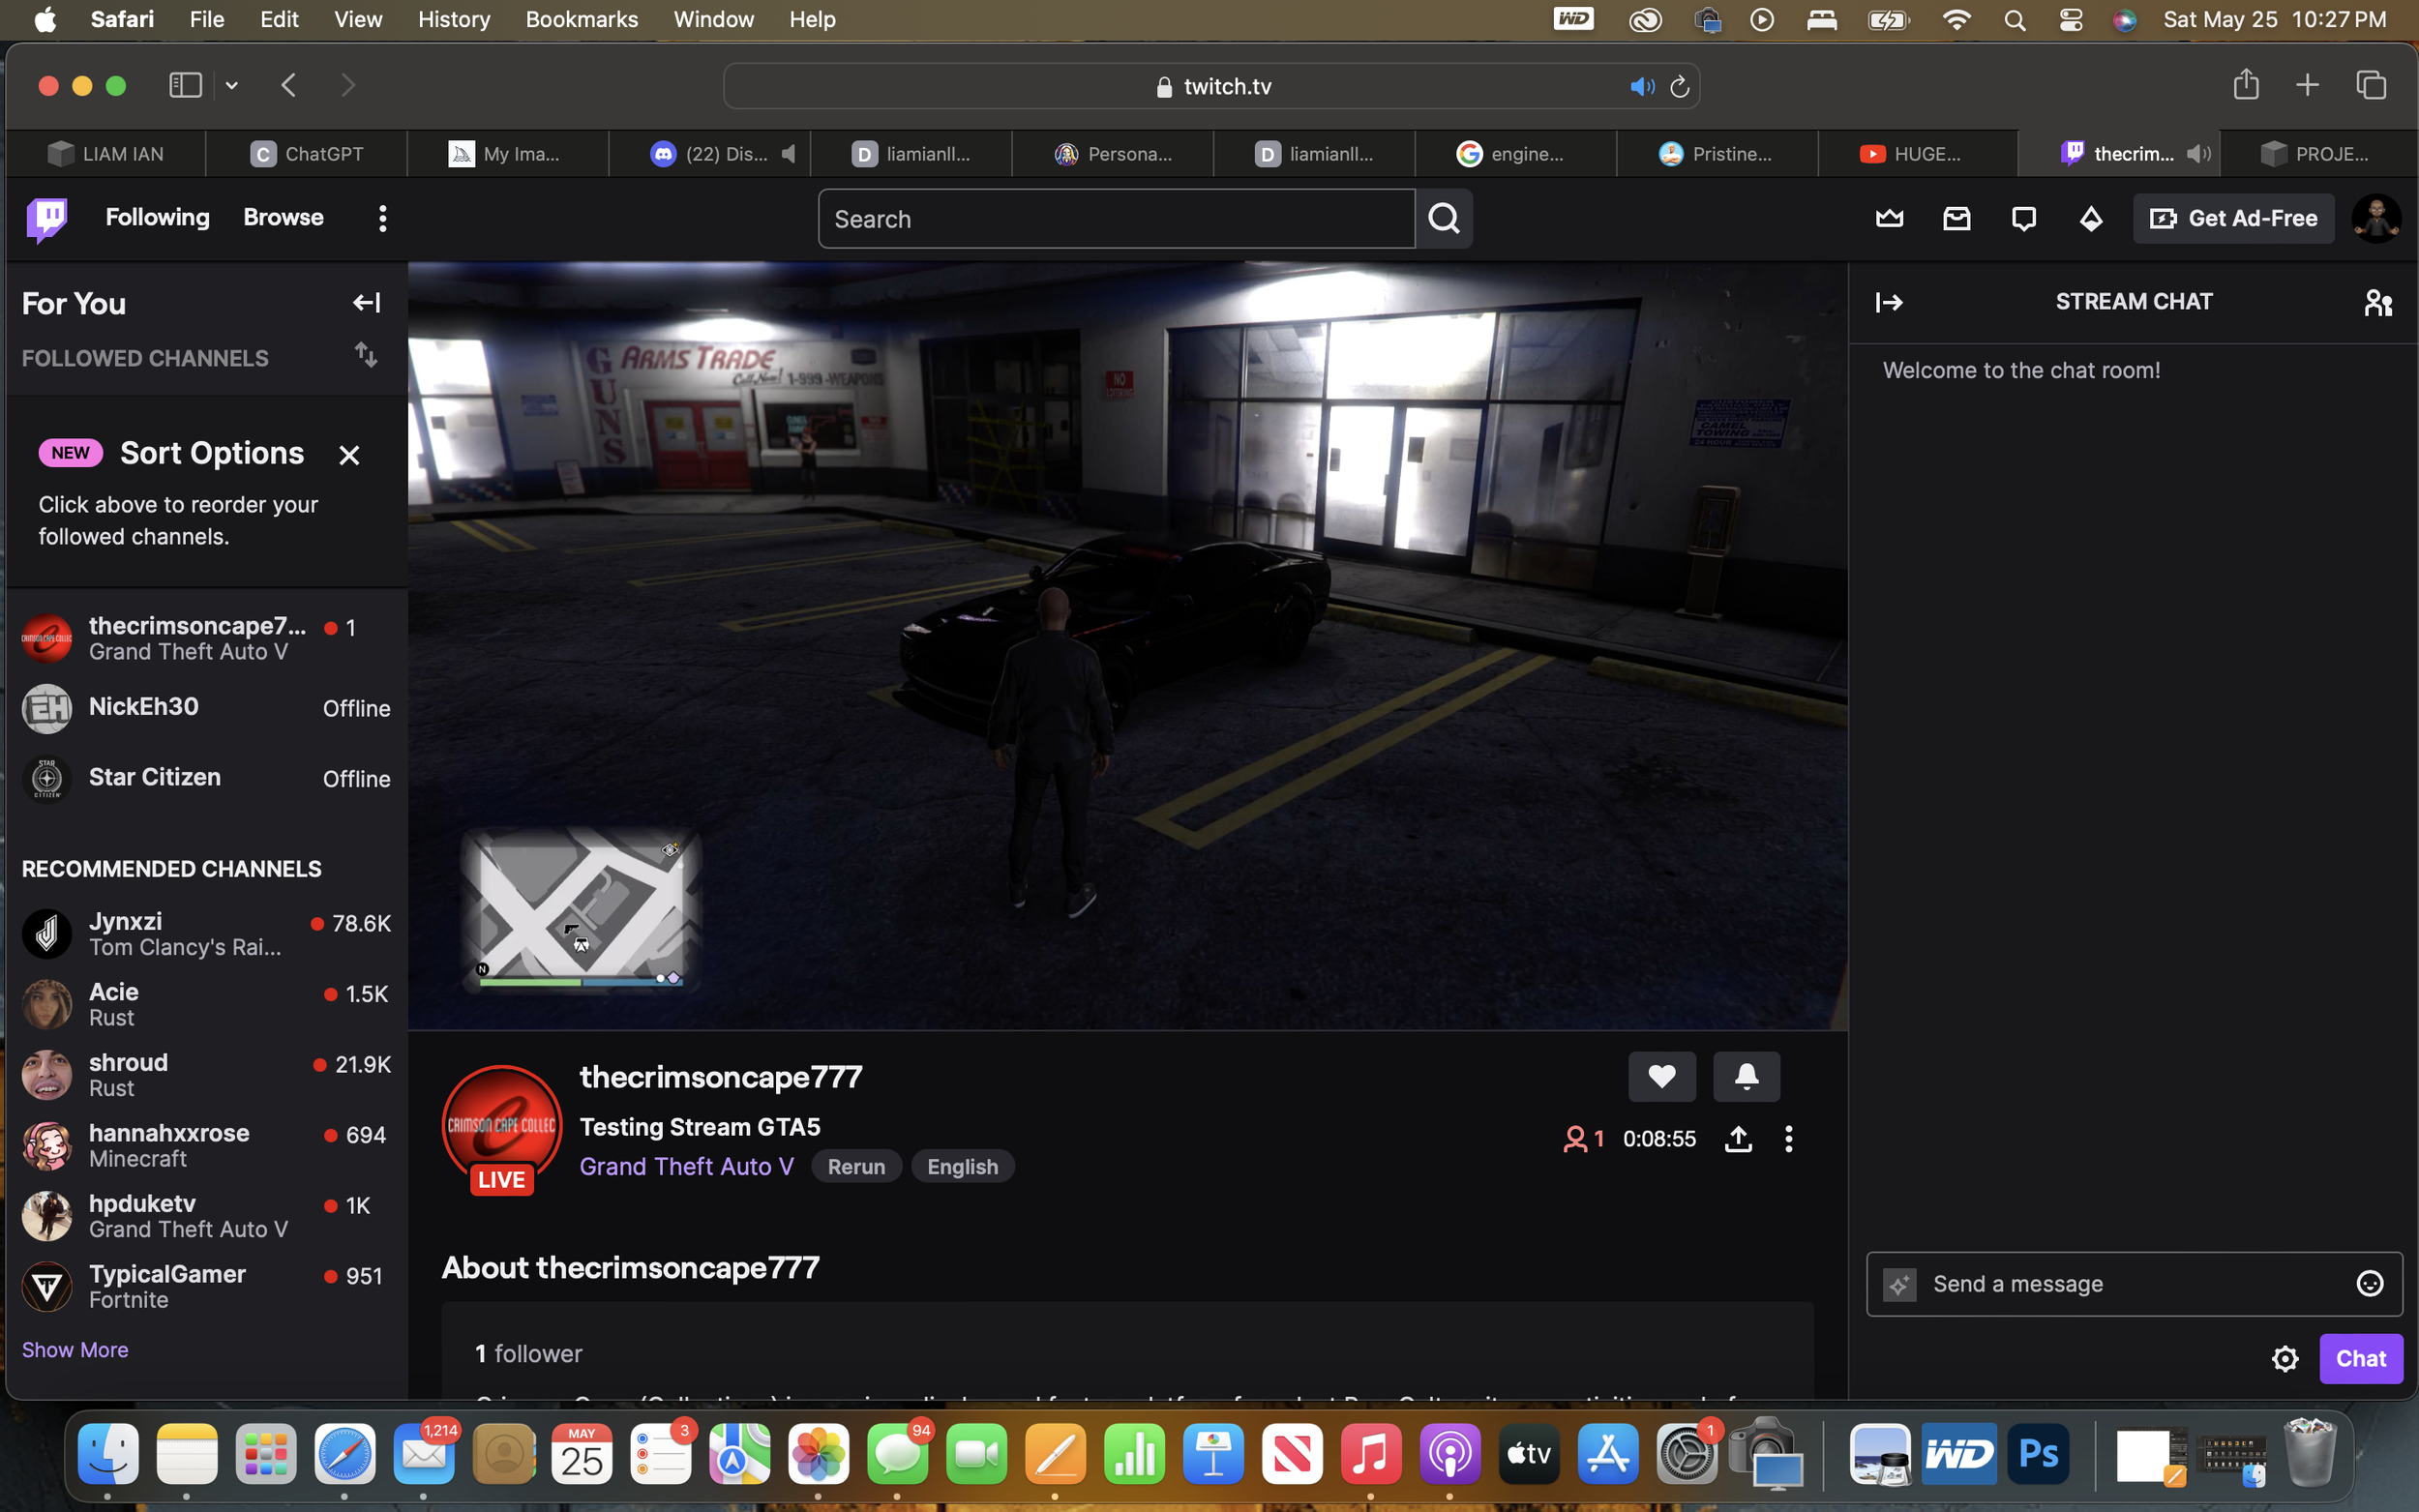Click the Twitch search magnifier button

pyautogui.click(x=1443, y=218)
